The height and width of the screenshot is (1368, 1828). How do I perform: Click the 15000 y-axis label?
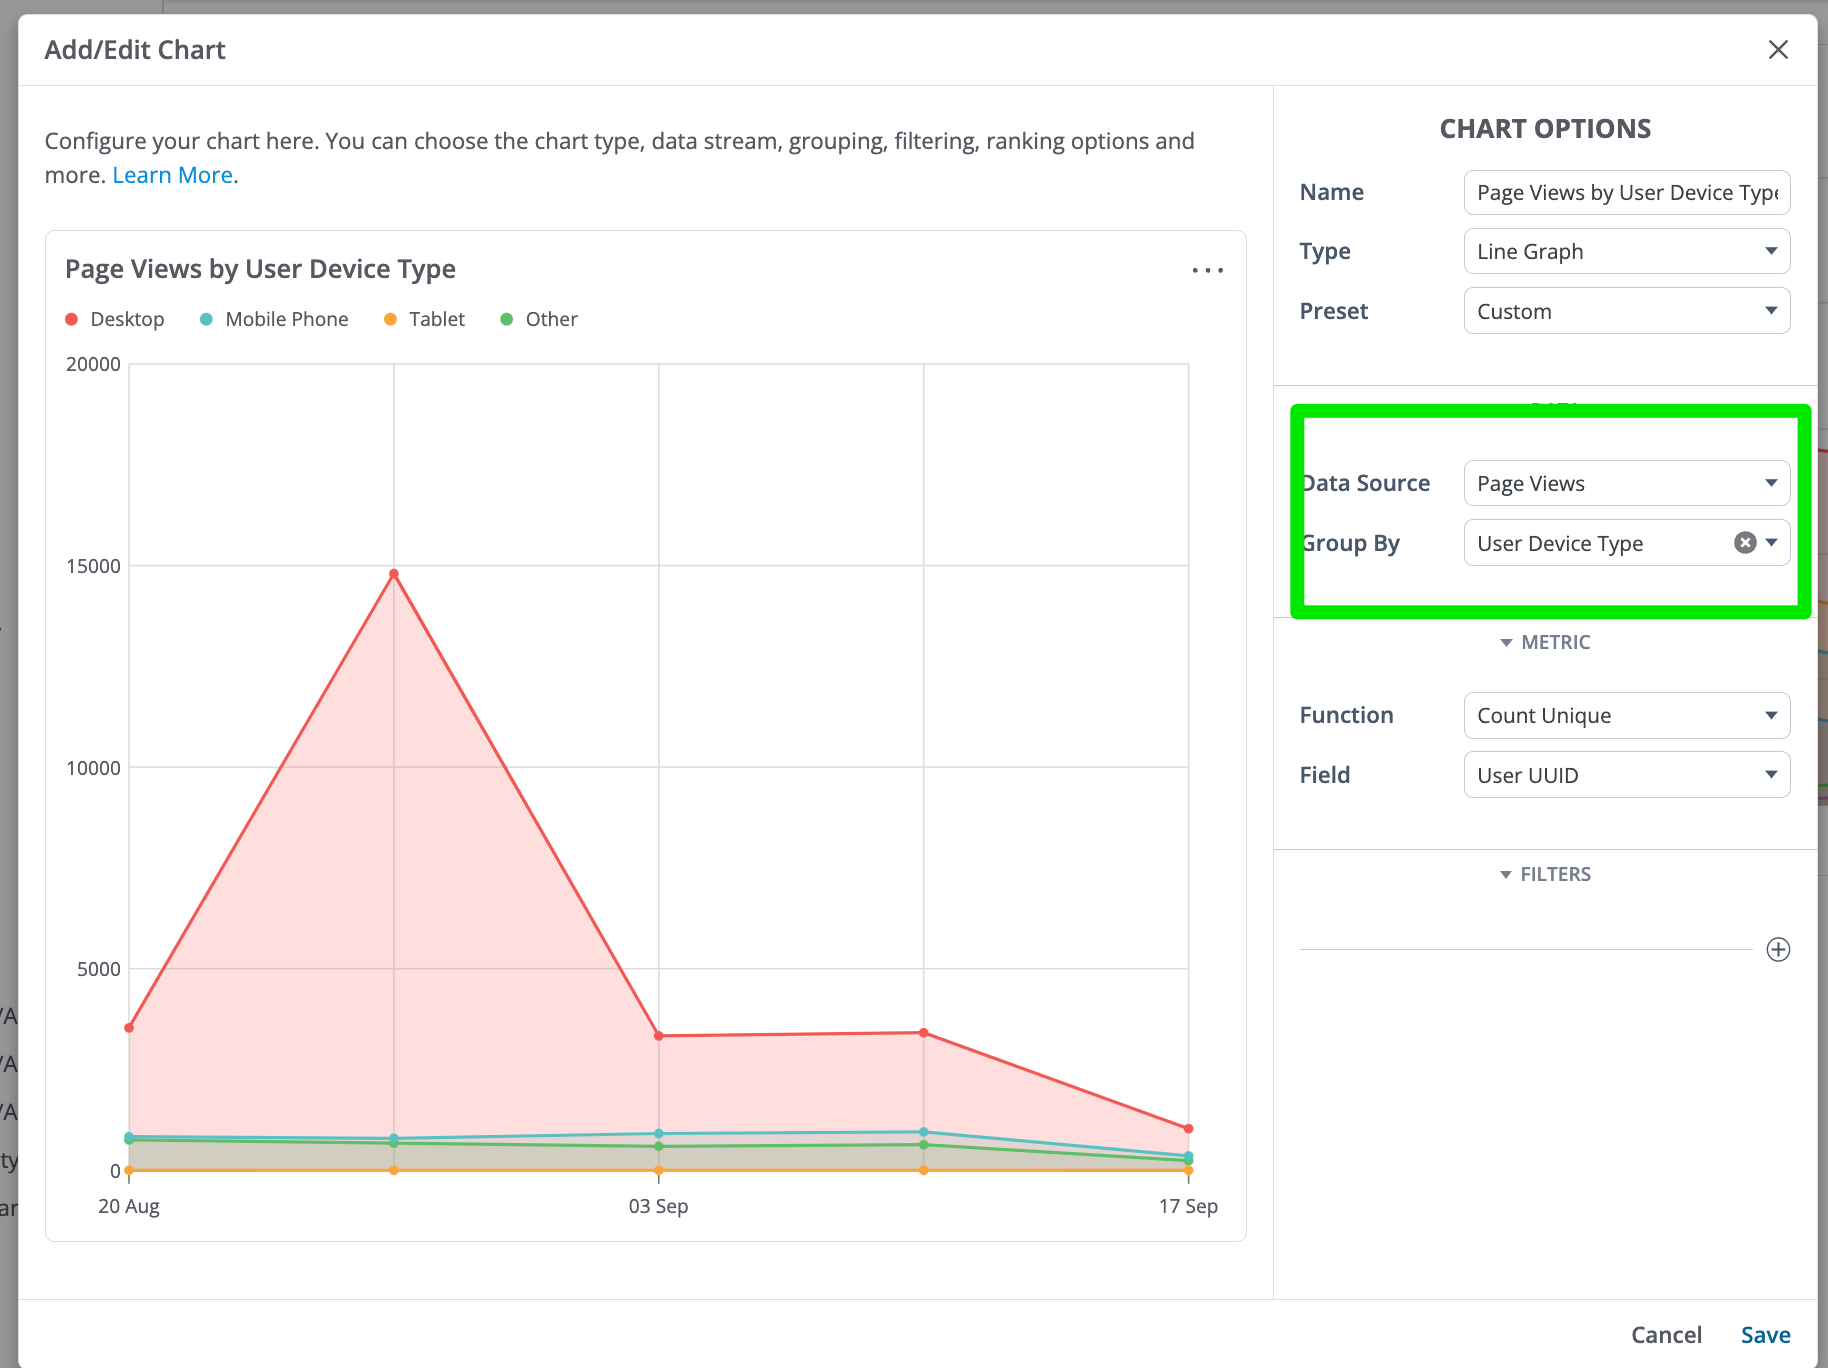(93, 566)
